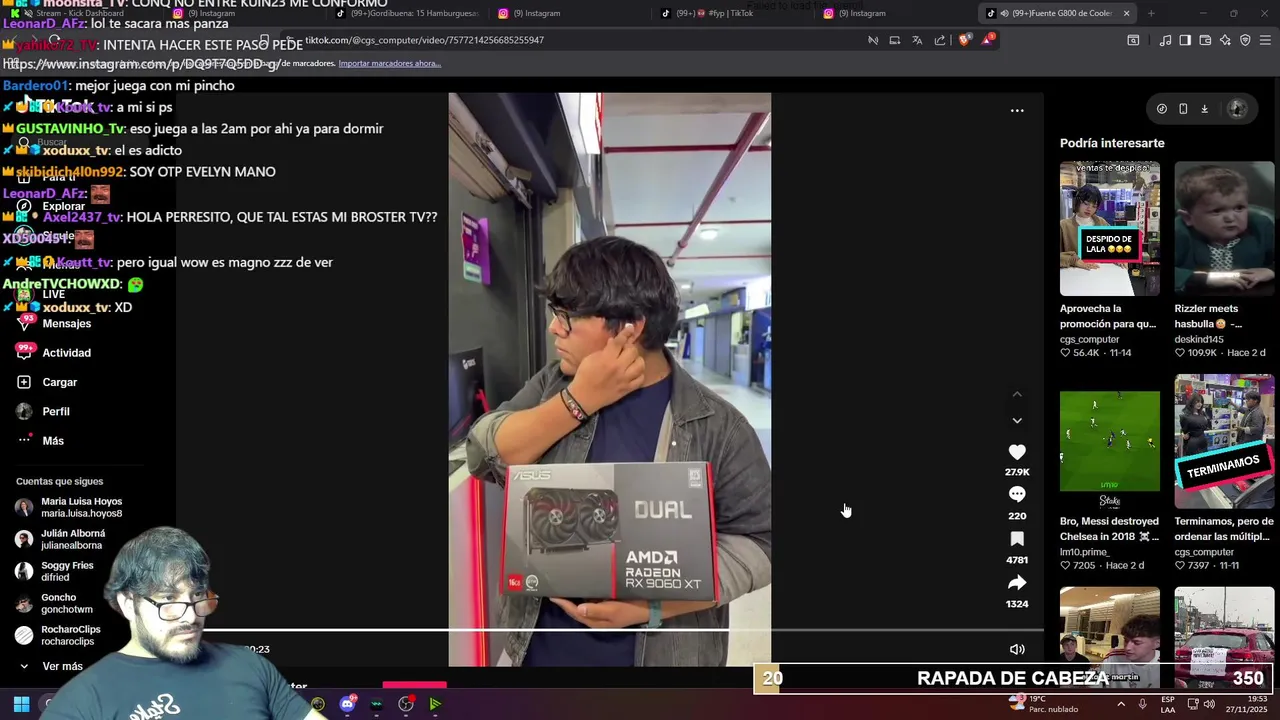This screenshot has height=720, width=1280.
Task: Click the lm10.prime_ author name
Action: [x=1086, y=552]
